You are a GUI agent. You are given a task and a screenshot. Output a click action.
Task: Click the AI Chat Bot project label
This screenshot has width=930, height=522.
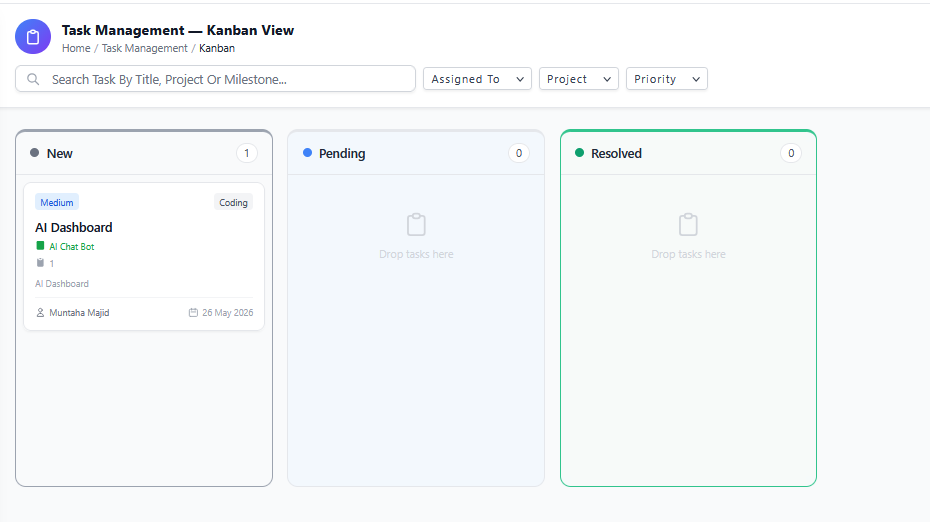click(x=72, y=246)
